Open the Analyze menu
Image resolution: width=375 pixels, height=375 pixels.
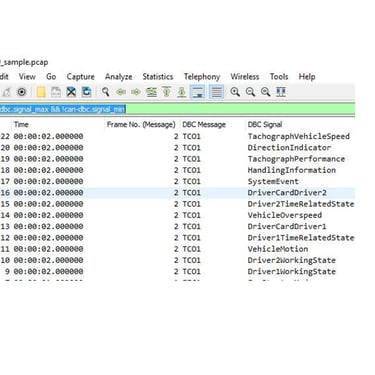point(119,77)
